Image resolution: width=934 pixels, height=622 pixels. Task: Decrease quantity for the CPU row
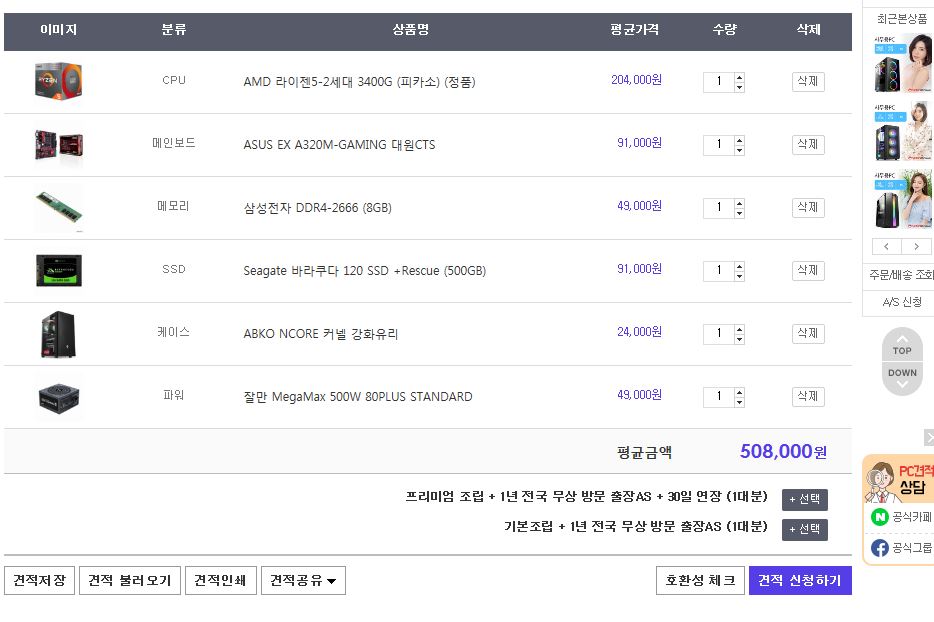click(739, 87)
